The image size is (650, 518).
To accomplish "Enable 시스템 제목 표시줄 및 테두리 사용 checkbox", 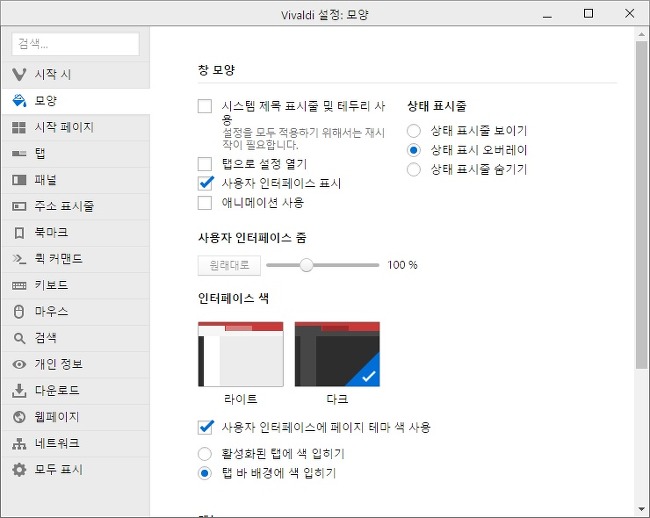I will (205, 106).
